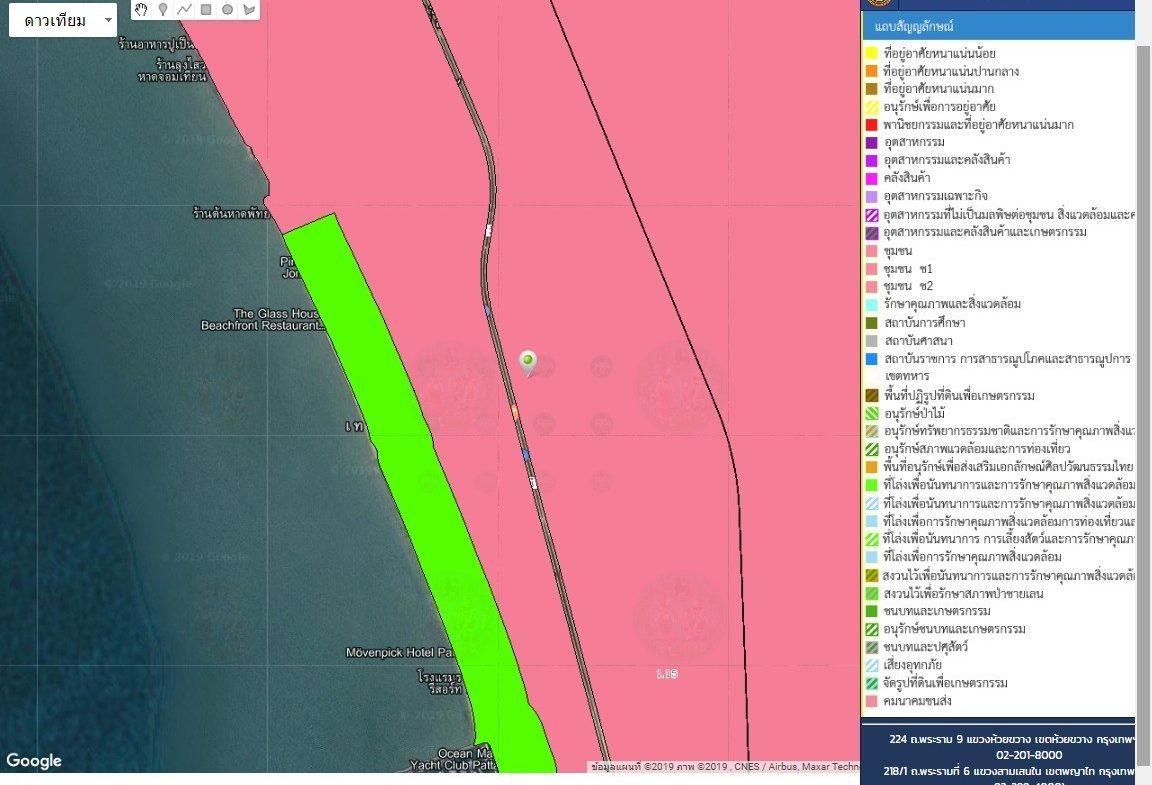The height and width of the screenshot is (785, 1152).
Task: Click the green location pin on map
Action: [x=528, y=362]
